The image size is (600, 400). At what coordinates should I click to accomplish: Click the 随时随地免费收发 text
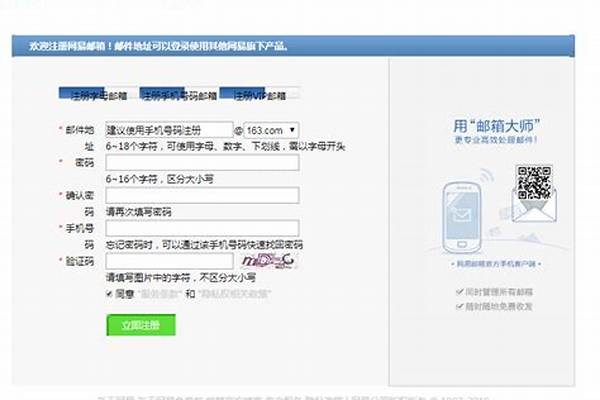[499, 307]
